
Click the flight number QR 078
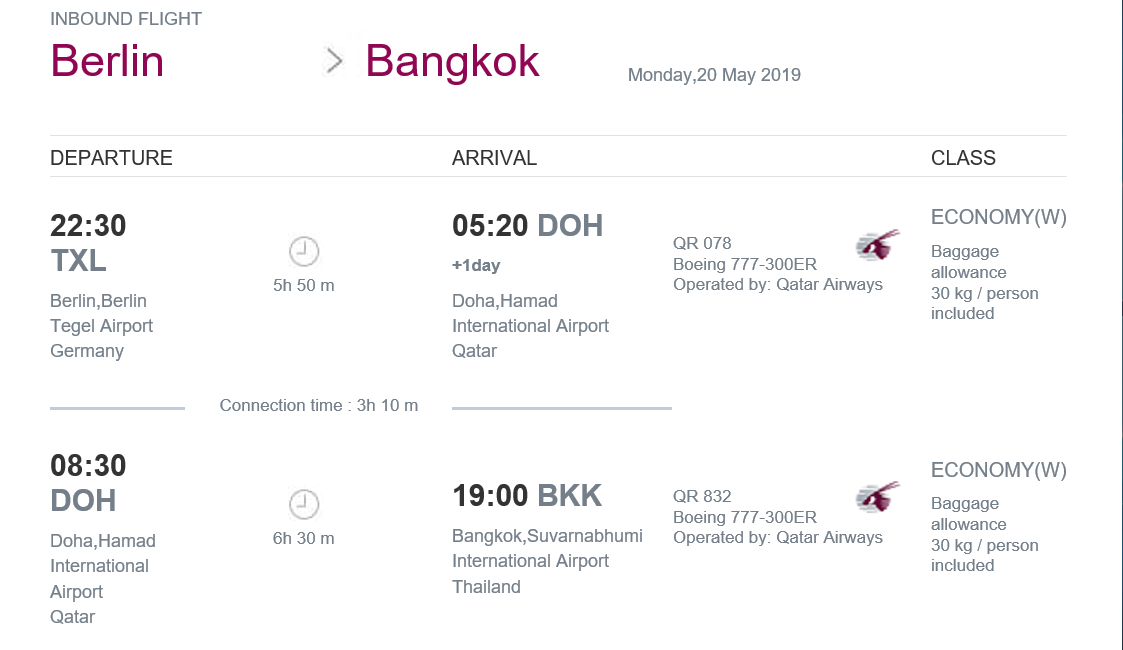[x=702, y=243]
